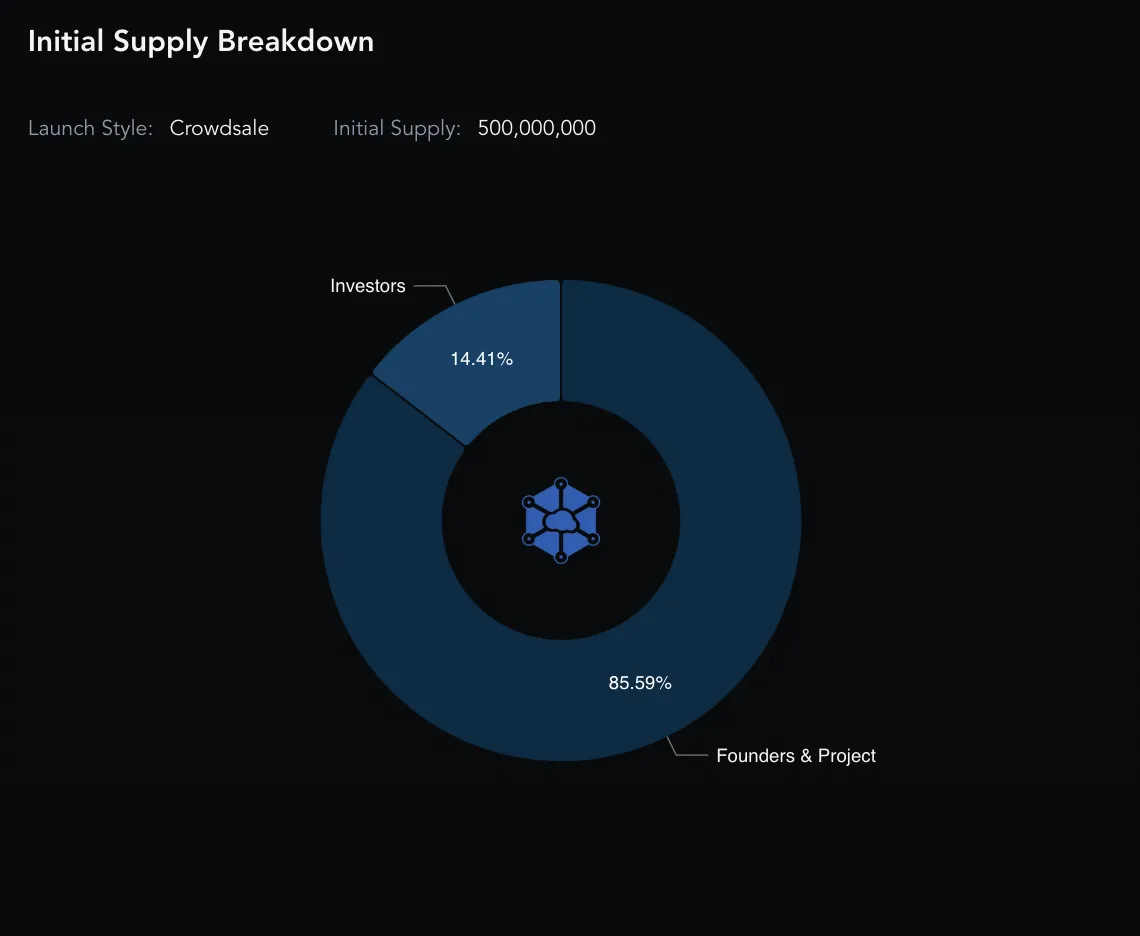Image resolution: width=1140 pixels, height=936 pixels.
Task: Click the Initial Supply field label
Action: [x=397, y=128]
